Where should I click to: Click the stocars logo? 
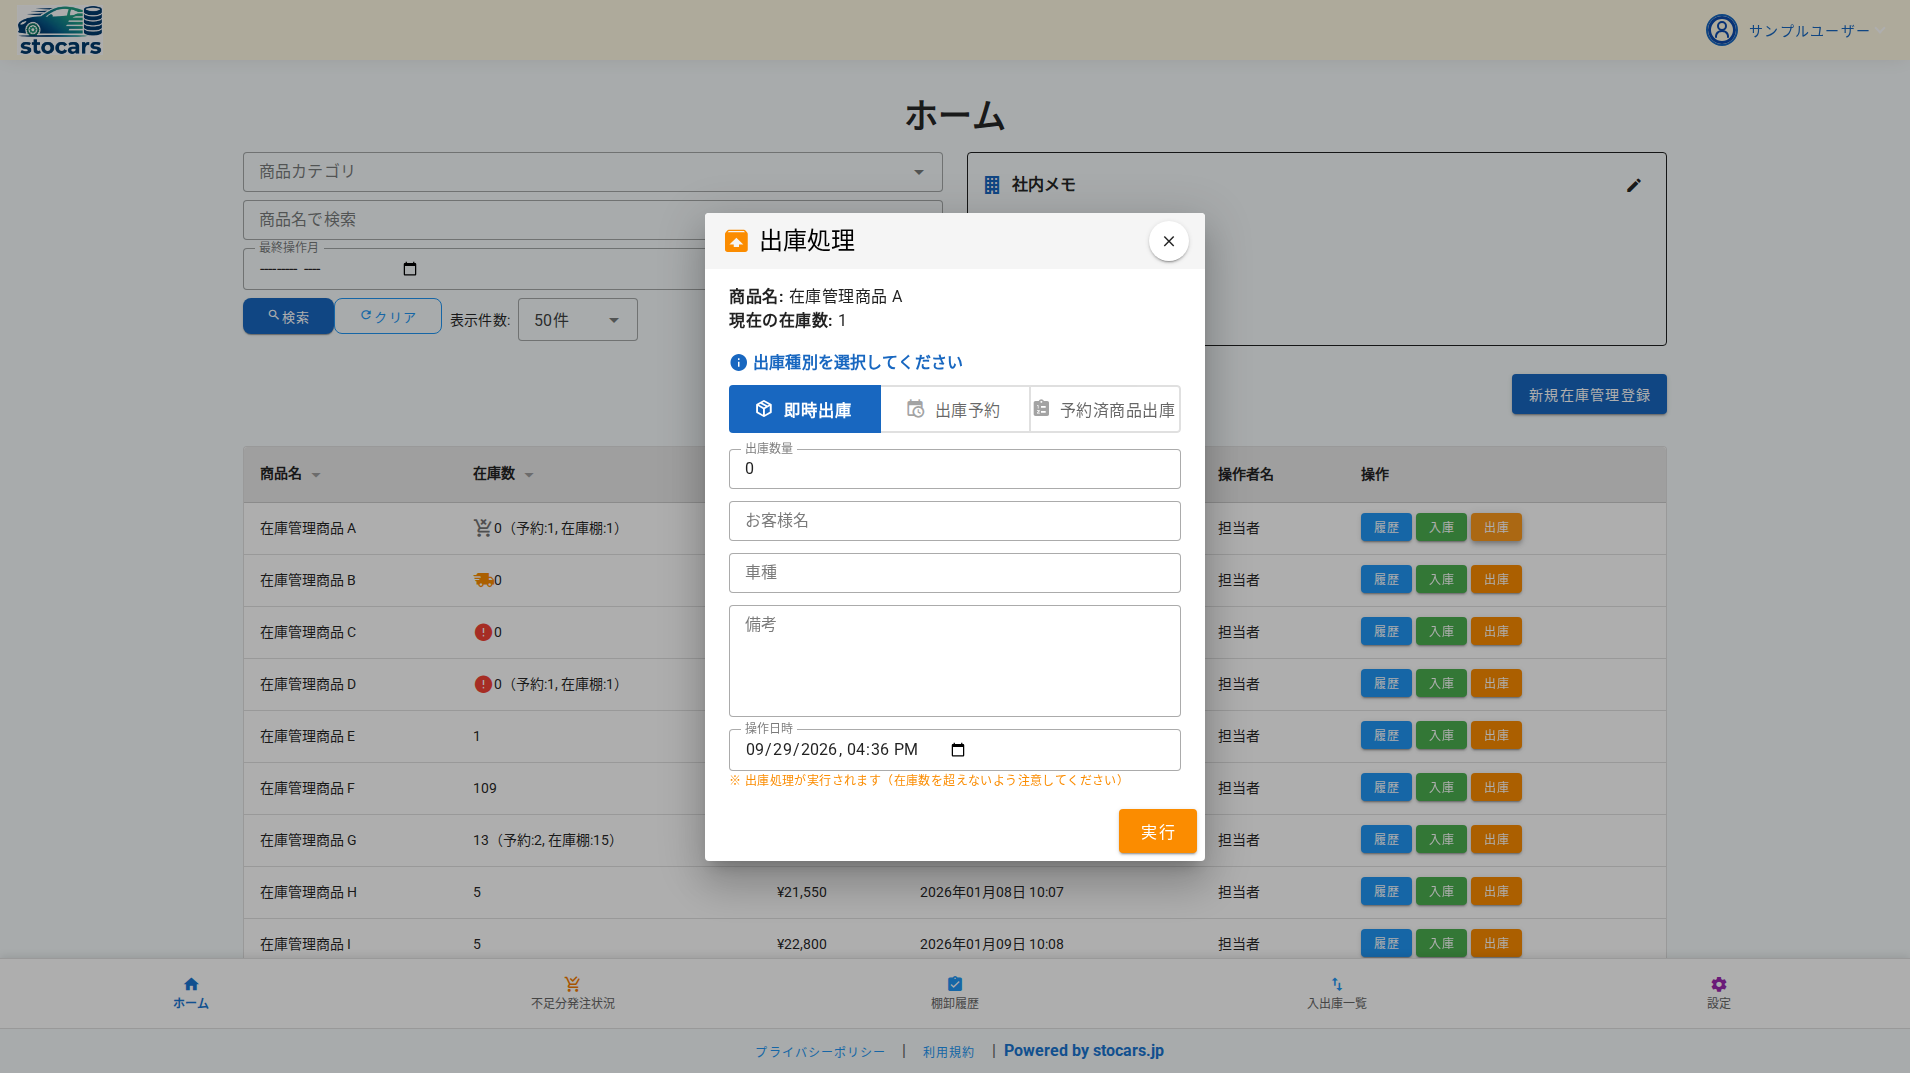click(60, 30)
